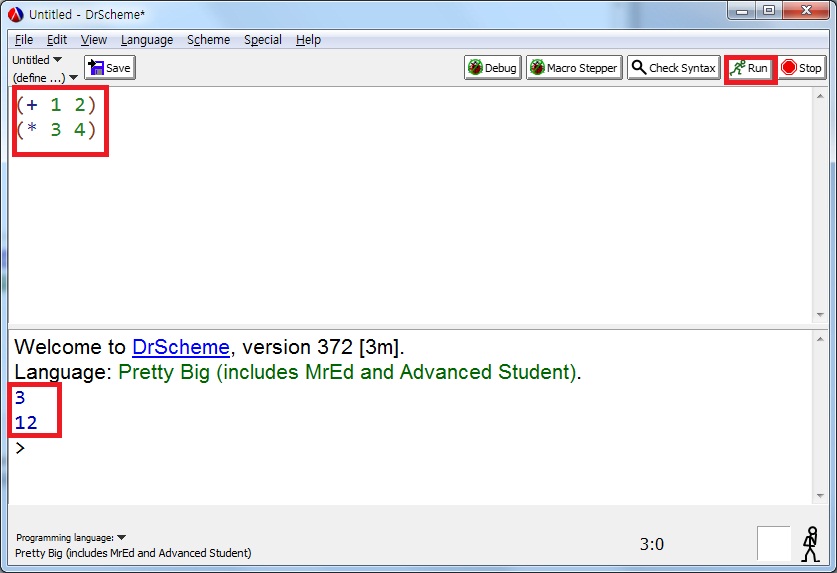Open the Language menu
Screen dimensions: 837x573
coord(146,40)
